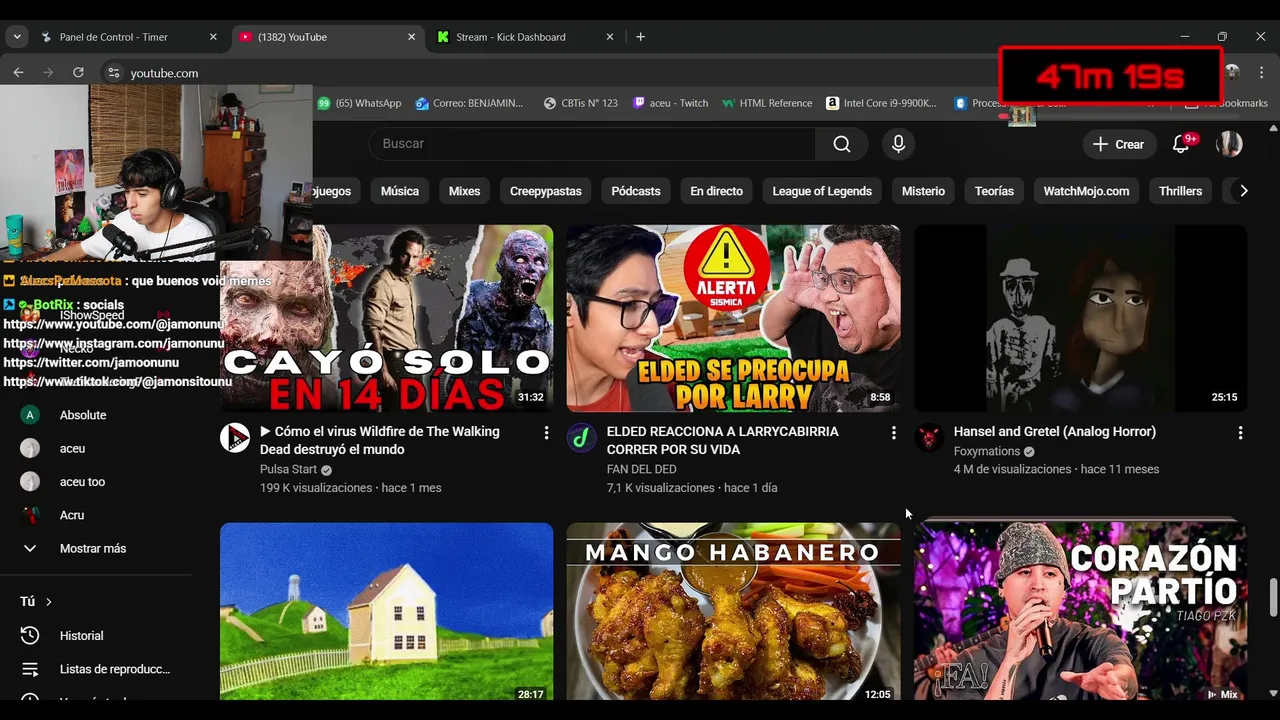This screenshot has height=720, width=1280.
Task: Go back in browser
Action: [18, 73]
